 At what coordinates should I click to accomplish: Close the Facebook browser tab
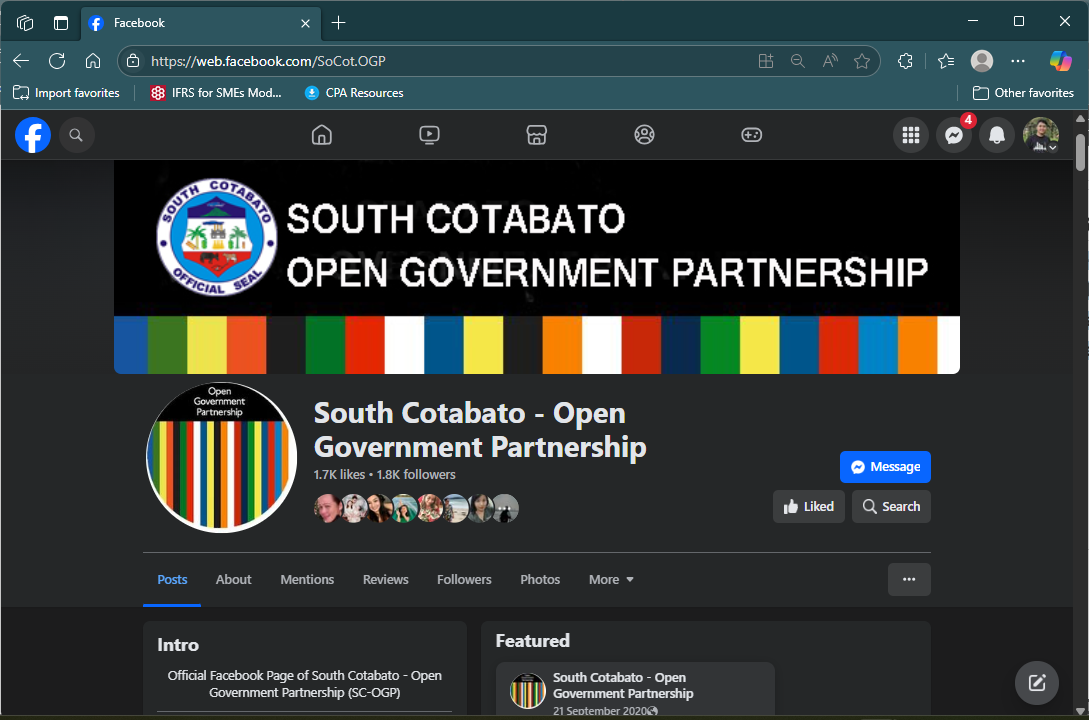click(306, 23)
